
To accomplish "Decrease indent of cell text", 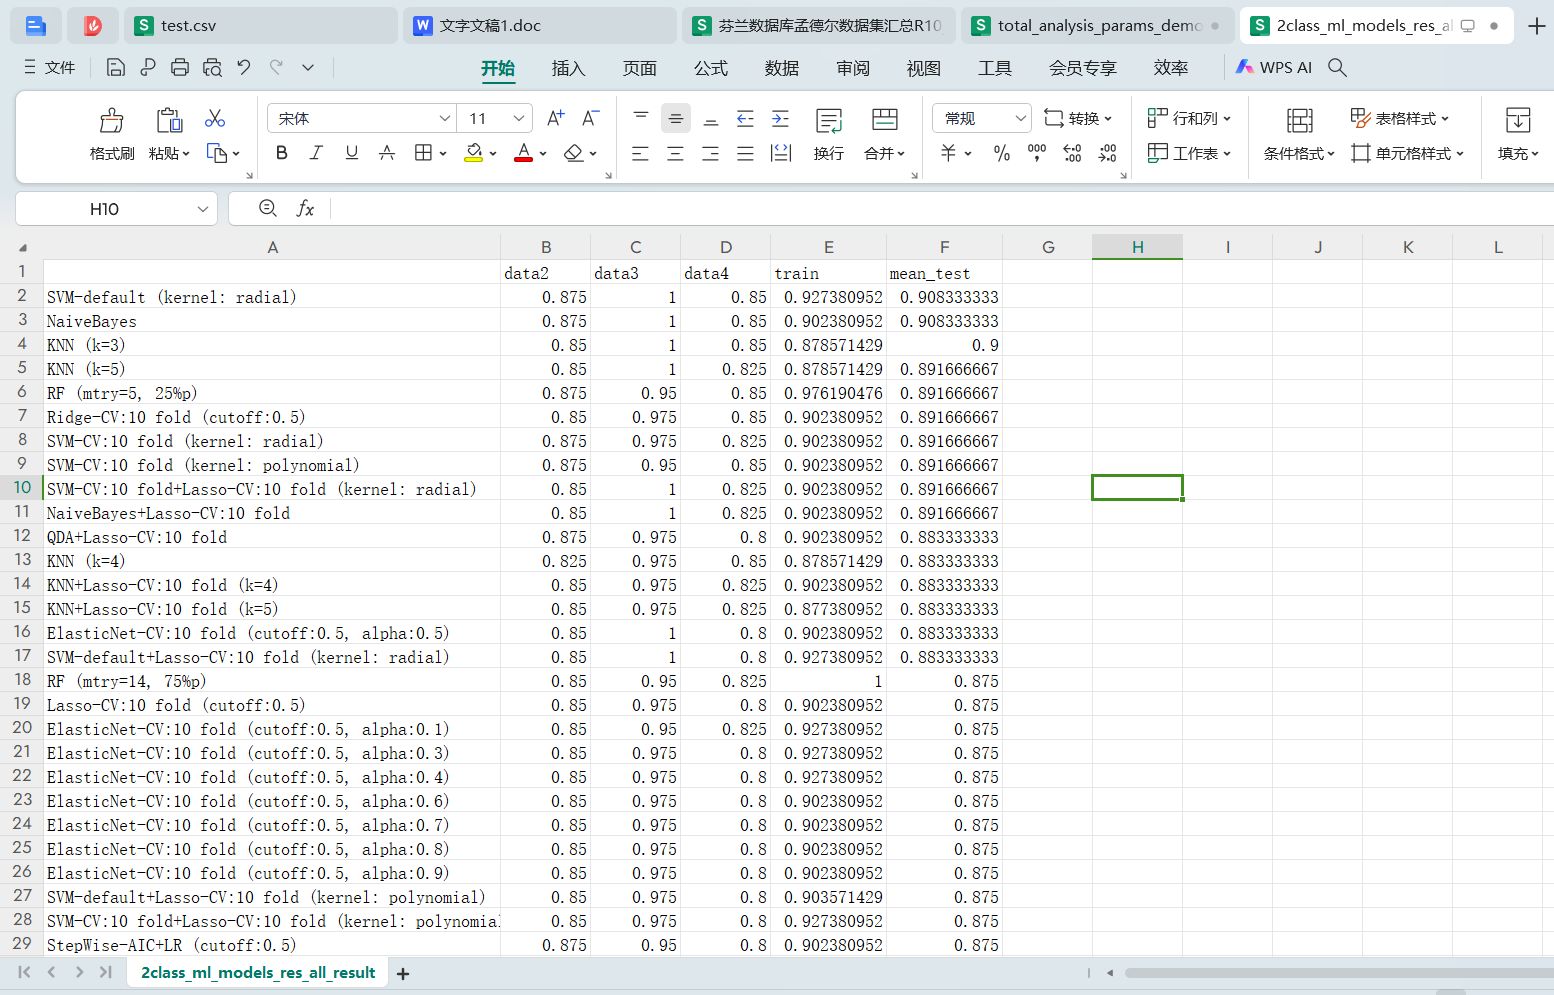I will 745,118.
